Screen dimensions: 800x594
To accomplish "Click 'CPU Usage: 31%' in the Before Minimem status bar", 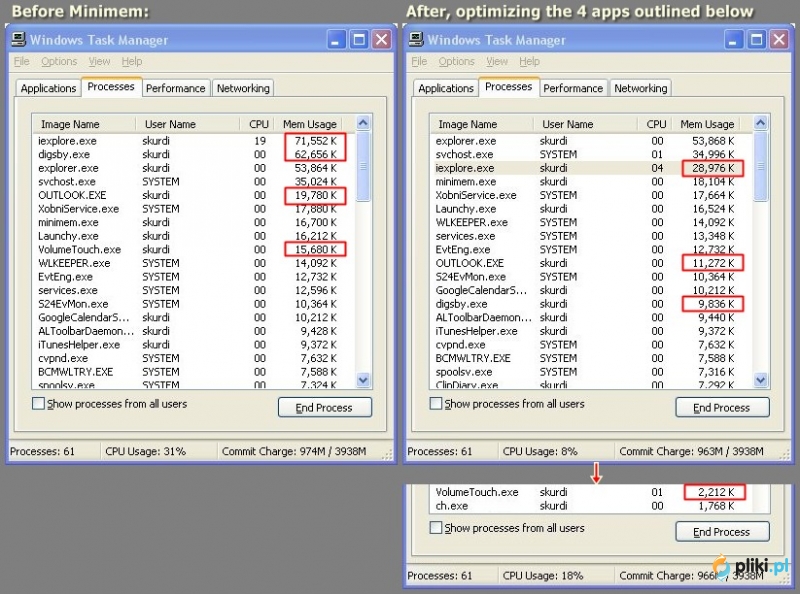I will click(x=145, y=451).
